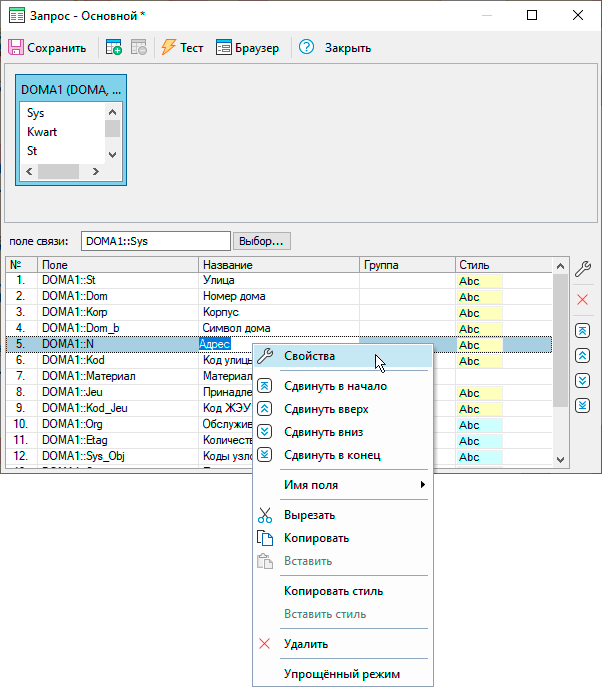
Task: Select Упрощённый режим menu entry
Action: coord(341,673)
